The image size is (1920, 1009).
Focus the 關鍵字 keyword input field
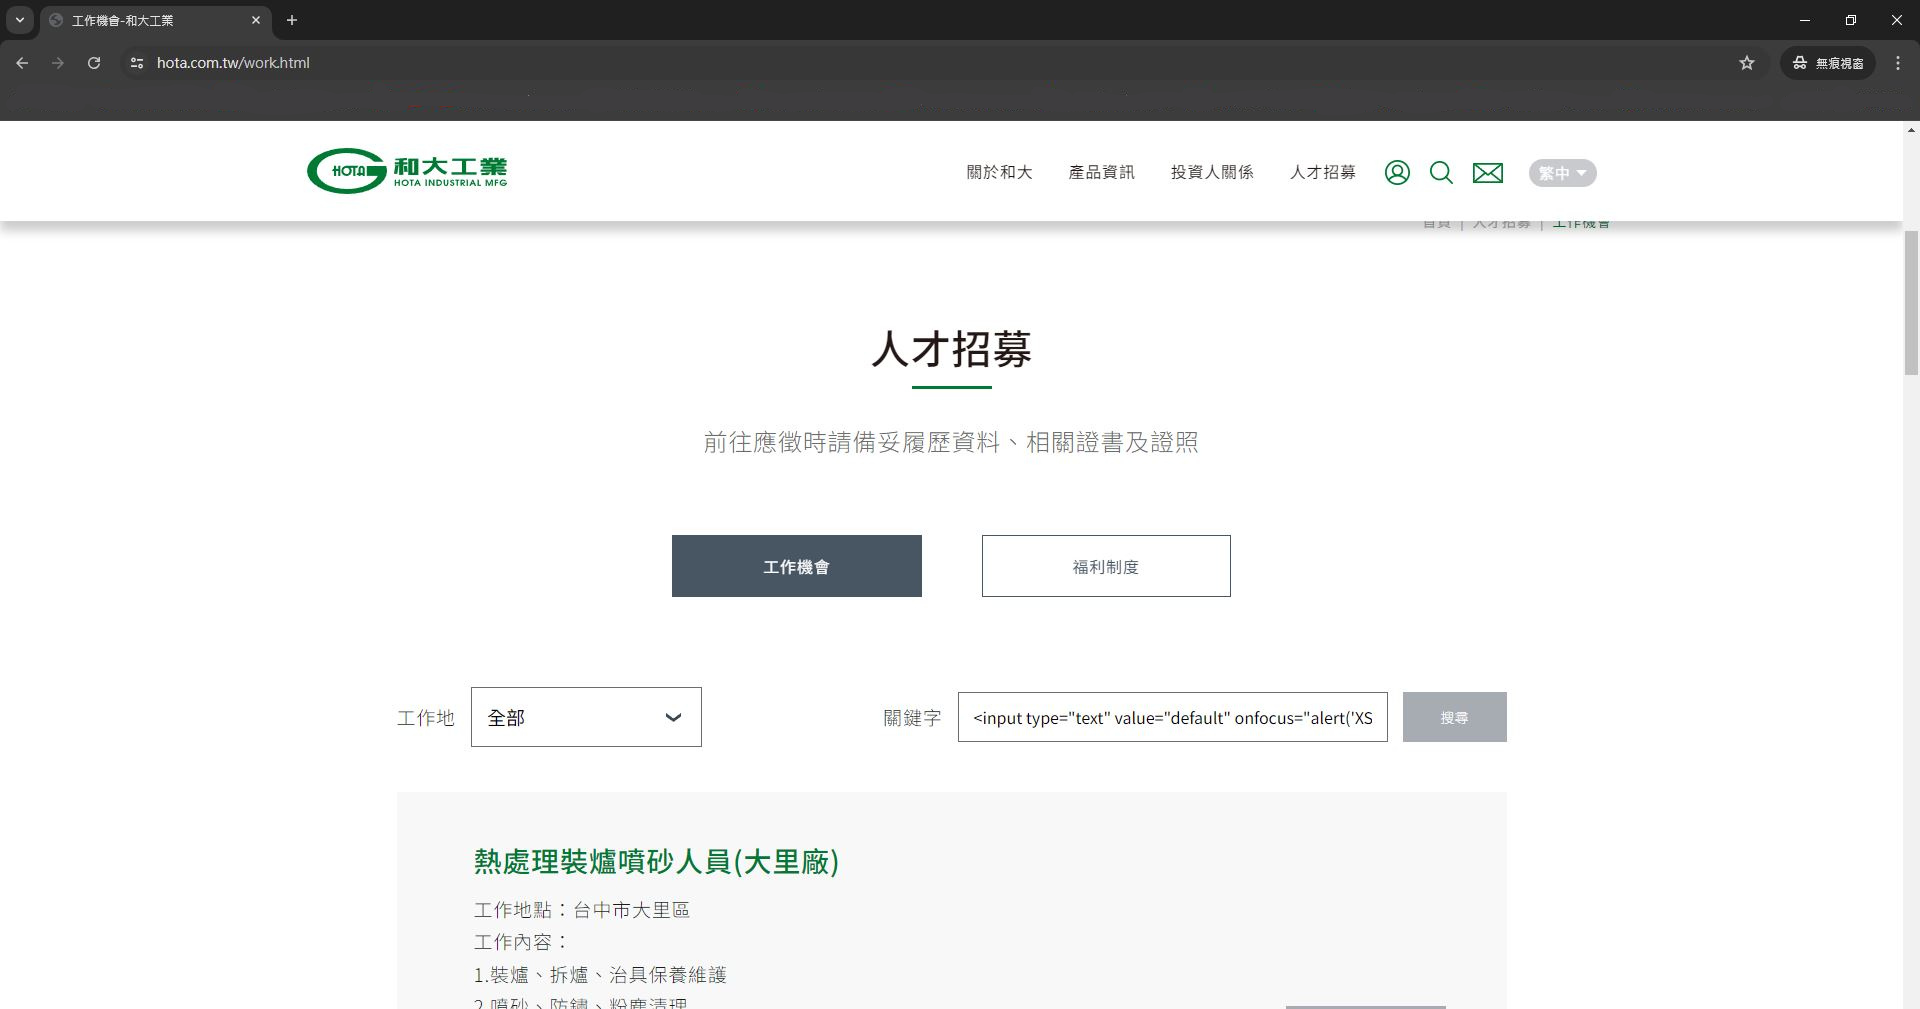point(1172,717)
